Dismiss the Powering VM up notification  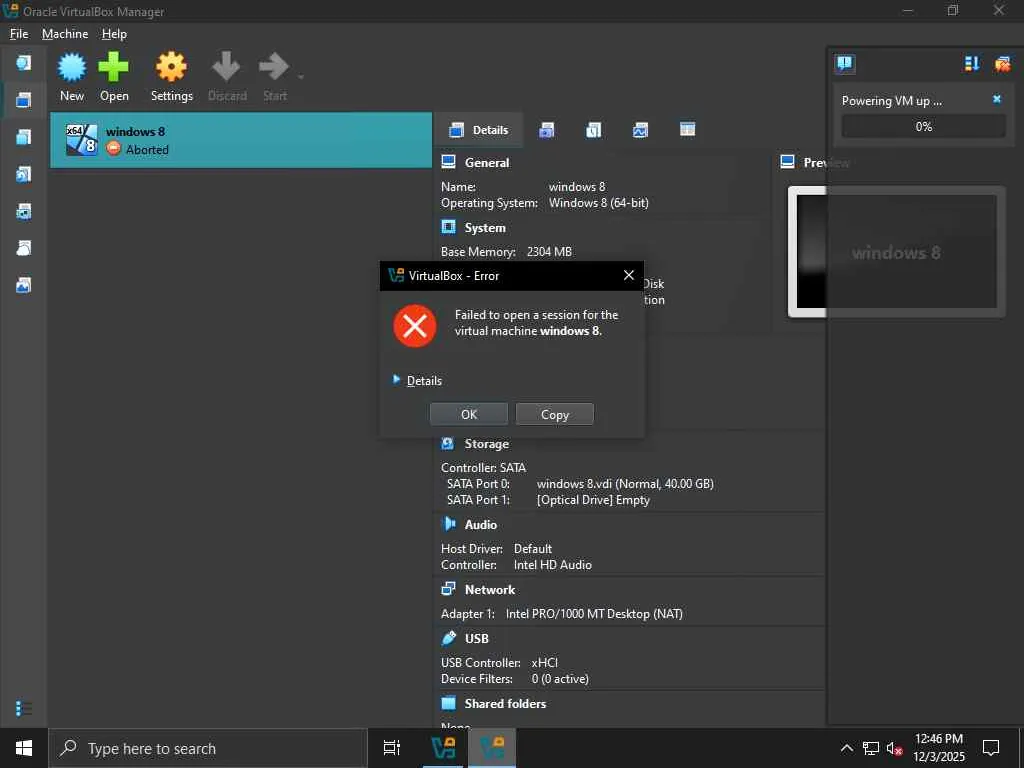pos(997,99)
